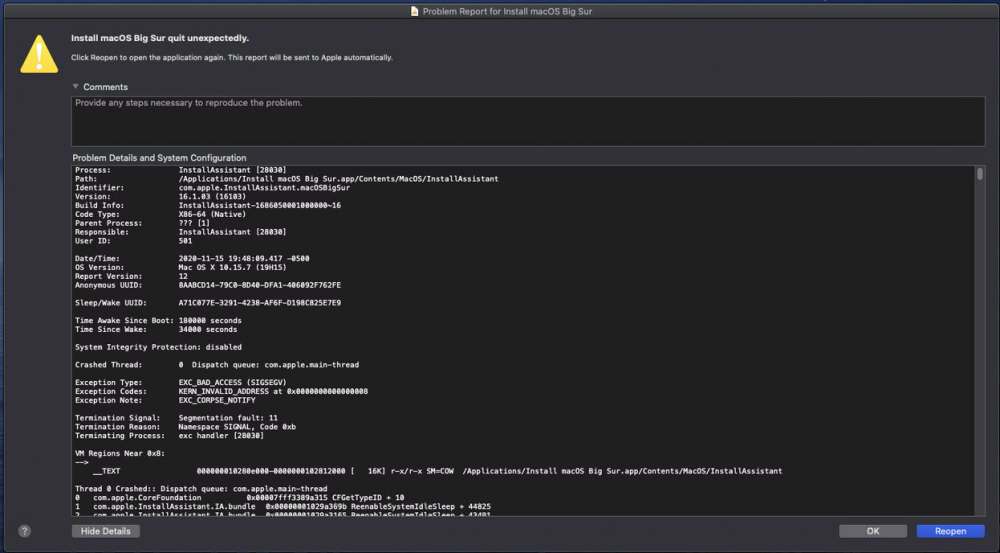1000x553 pixels.
Task: Click identifier com.apple.InstallAssistant.macOSBigSur
Action: (x=264, y=188)
